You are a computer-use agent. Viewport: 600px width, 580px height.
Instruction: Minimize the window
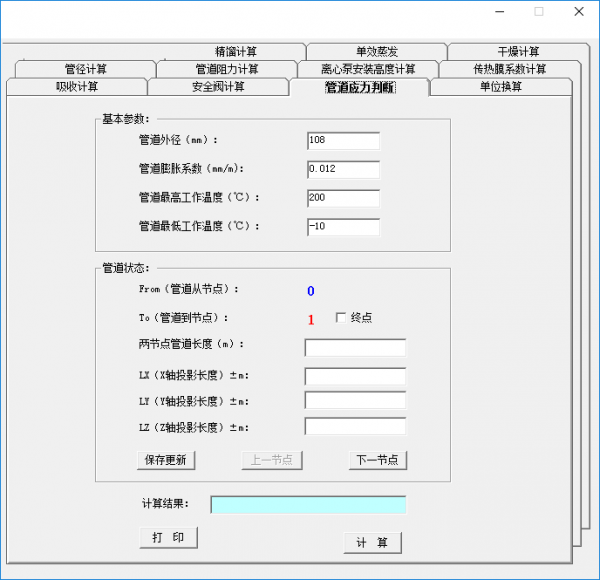pyautogui.click(x=500, y=12)
